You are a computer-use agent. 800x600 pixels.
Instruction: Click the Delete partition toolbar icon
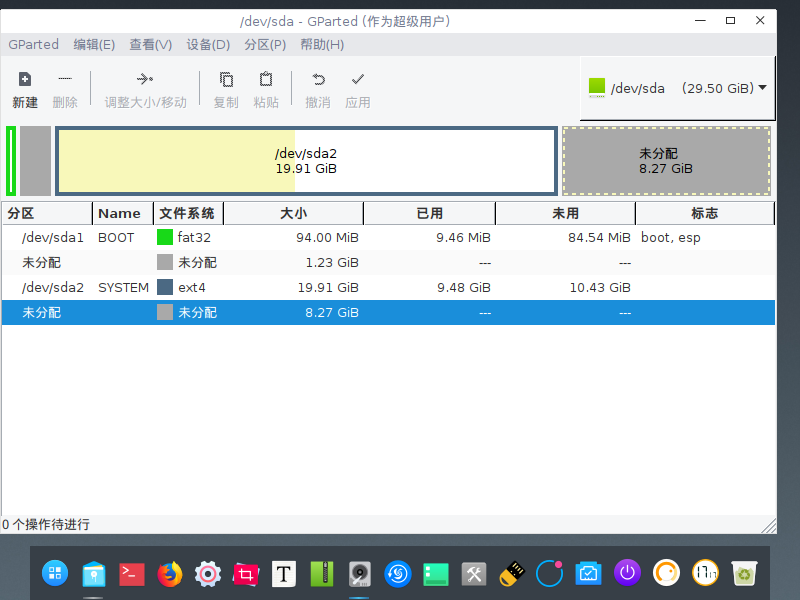coord(65,80)
